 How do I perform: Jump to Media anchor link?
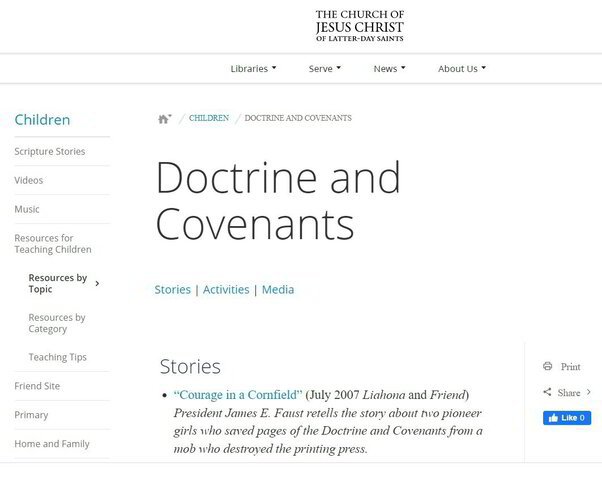click(278, 290)
